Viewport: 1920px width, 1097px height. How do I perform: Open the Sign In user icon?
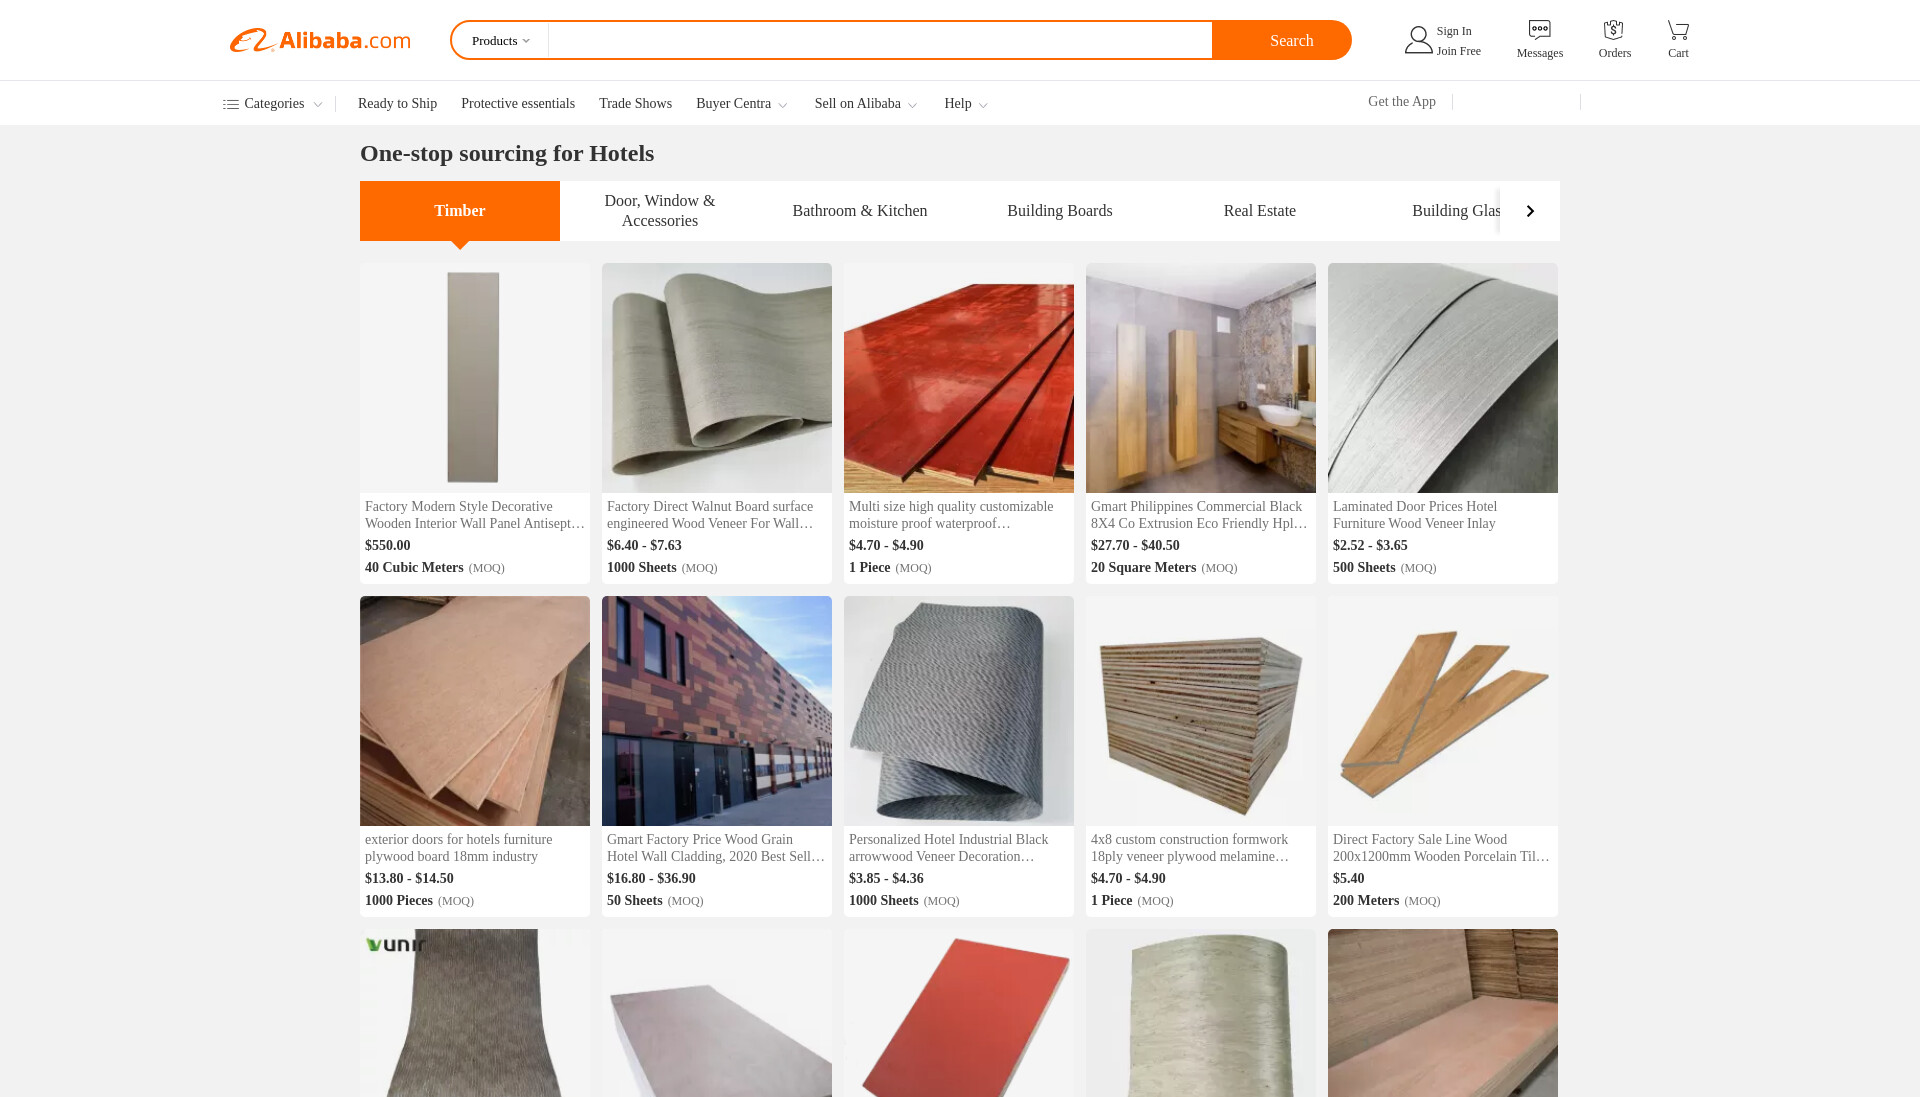[1418, 40]
